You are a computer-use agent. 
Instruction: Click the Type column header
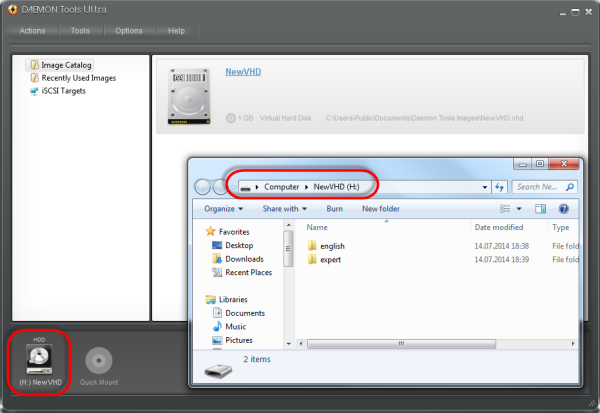[563, 227]
